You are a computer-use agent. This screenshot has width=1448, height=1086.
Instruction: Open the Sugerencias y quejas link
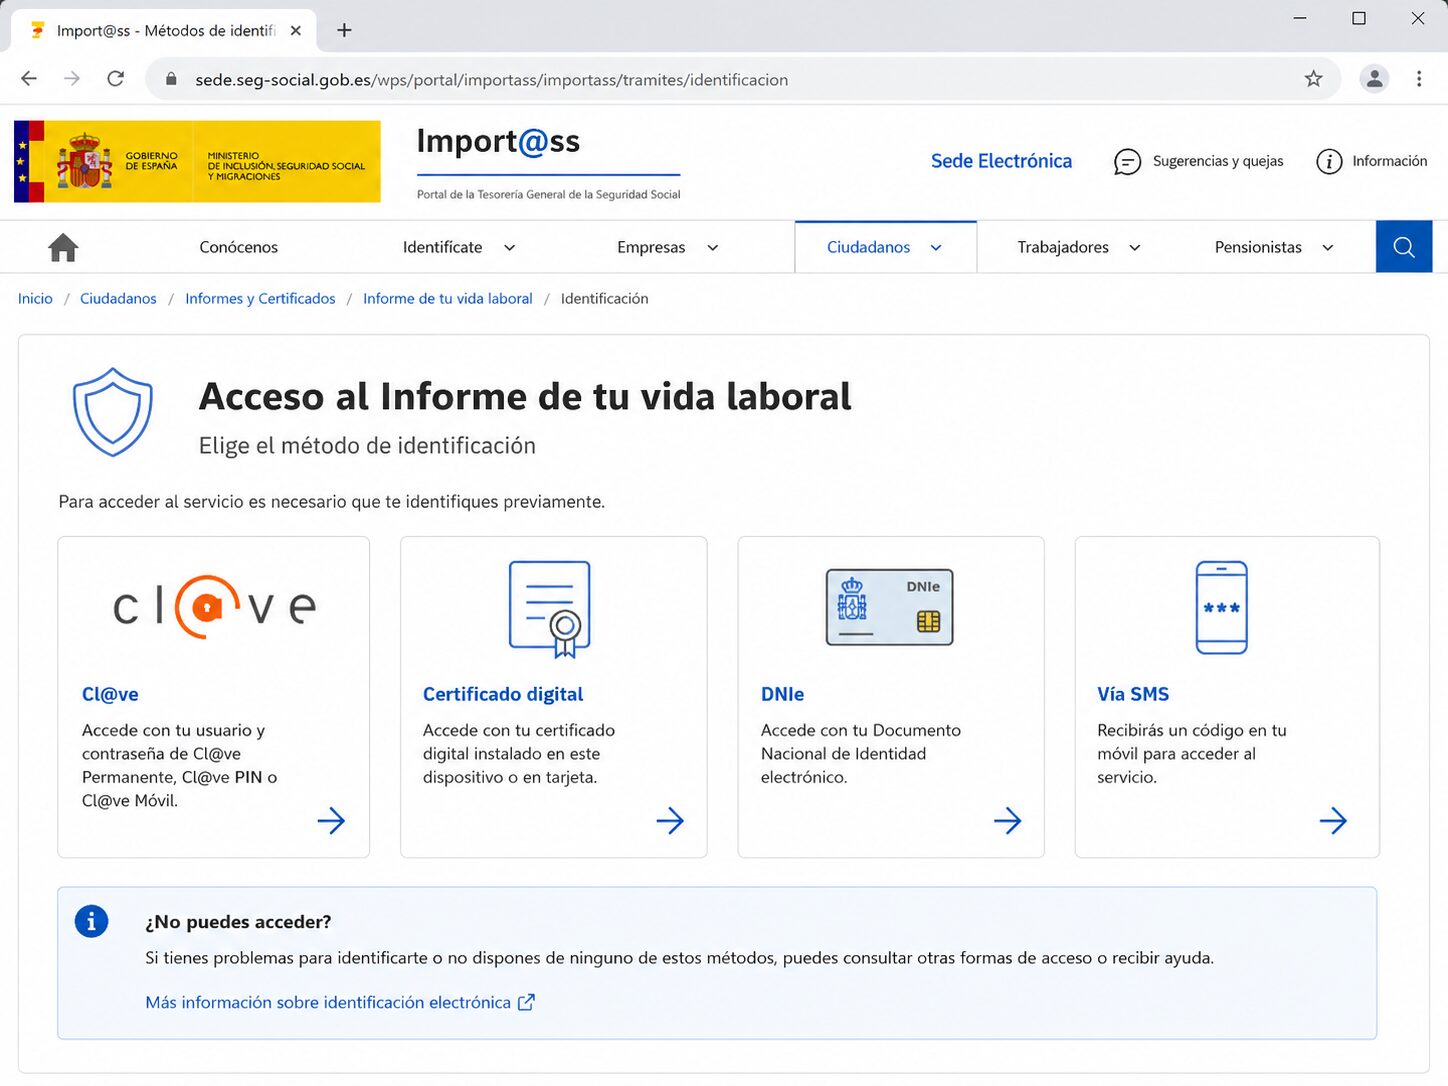pos(1218,161)
